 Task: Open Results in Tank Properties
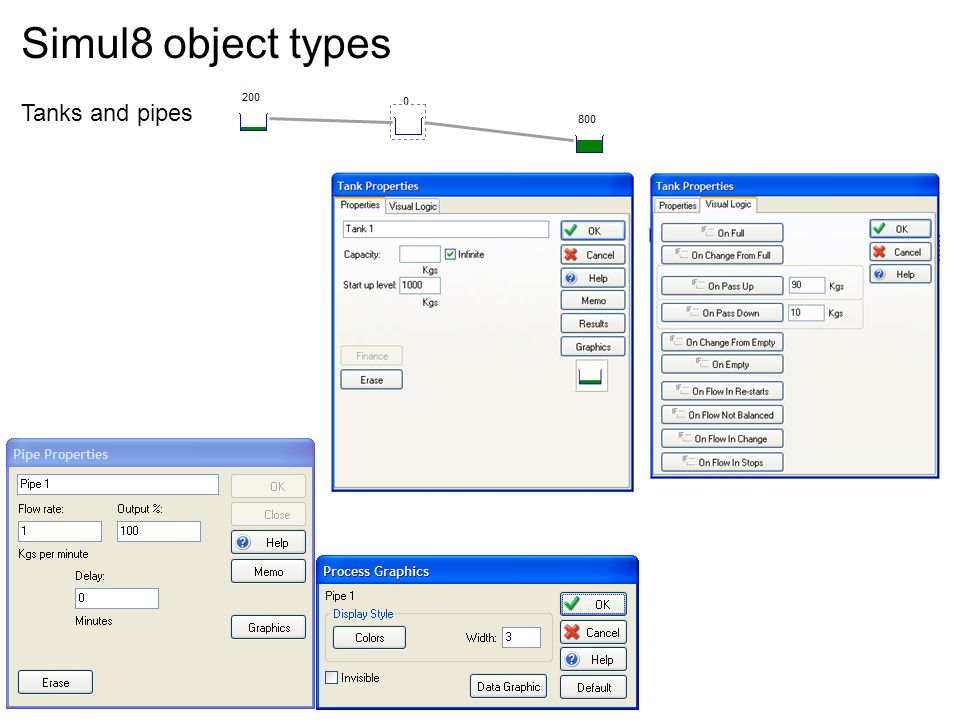coord(593,323)
